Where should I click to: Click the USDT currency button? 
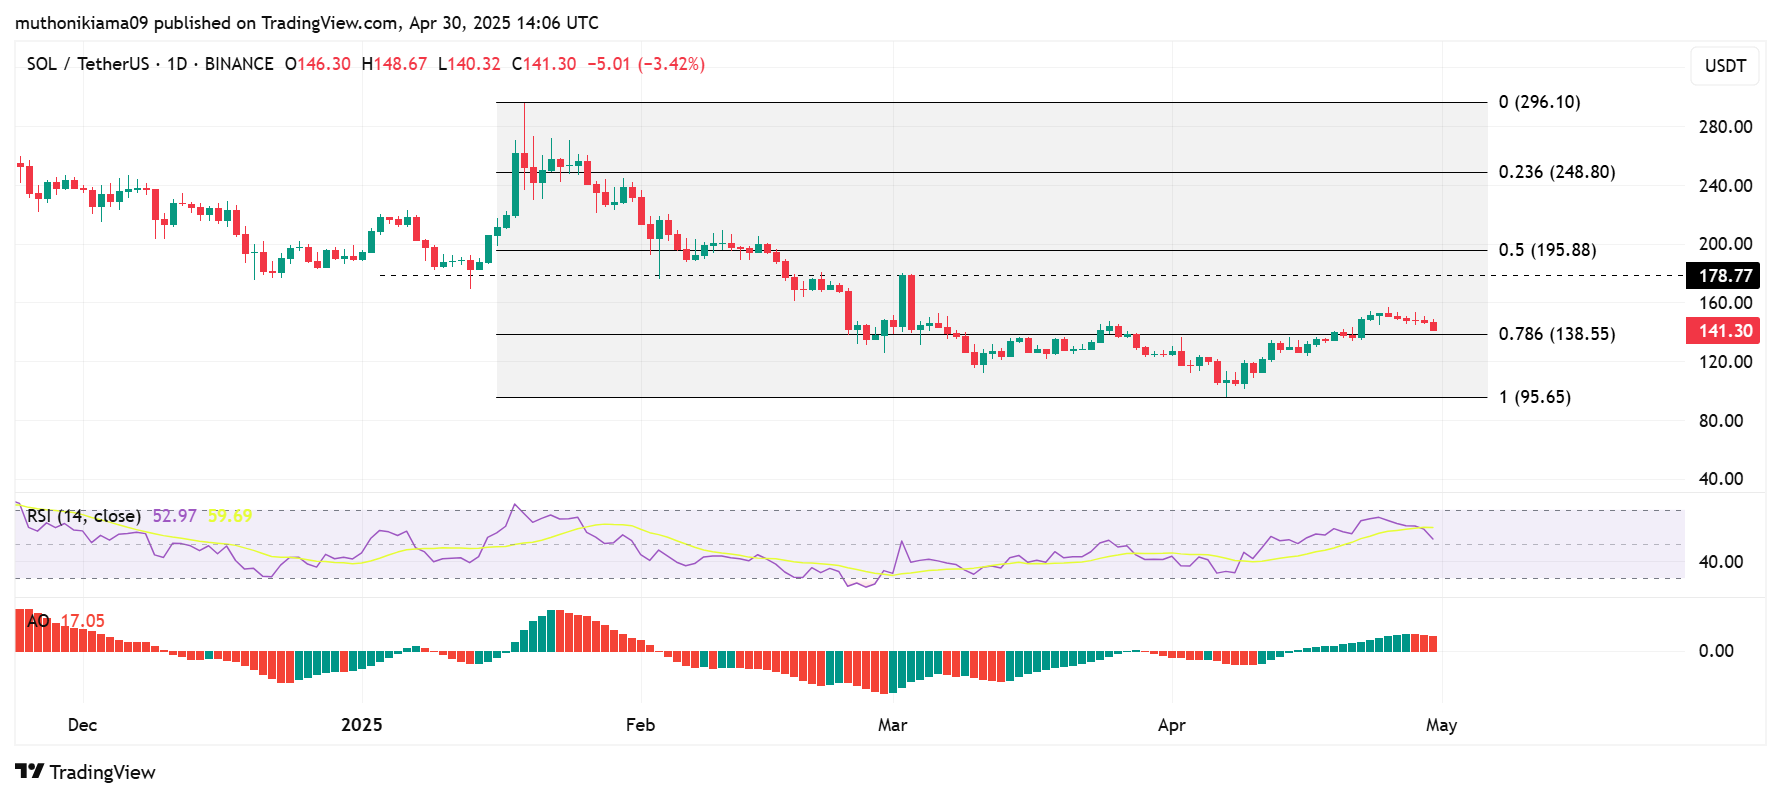coord(1725,66)
